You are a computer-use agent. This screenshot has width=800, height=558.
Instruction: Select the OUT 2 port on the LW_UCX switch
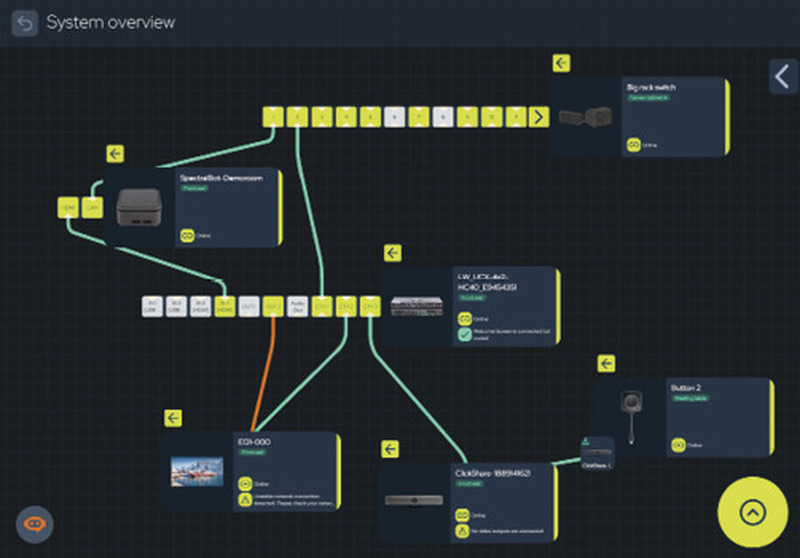tap(273, 307)
